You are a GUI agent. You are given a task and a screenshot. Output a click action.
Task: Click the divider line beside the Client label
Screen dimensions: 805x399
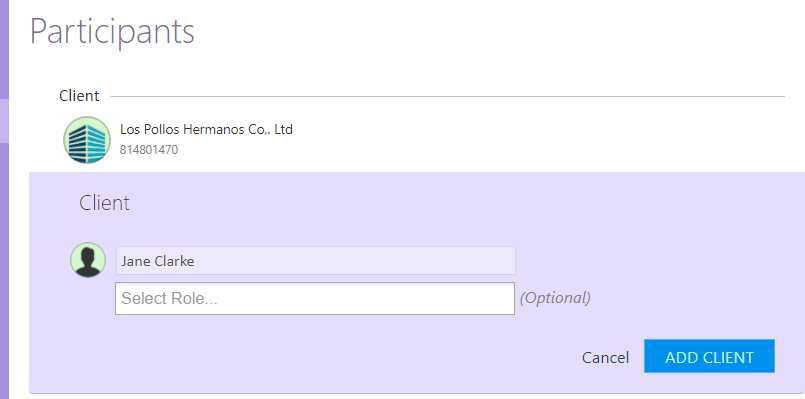[x=447, y=96]
